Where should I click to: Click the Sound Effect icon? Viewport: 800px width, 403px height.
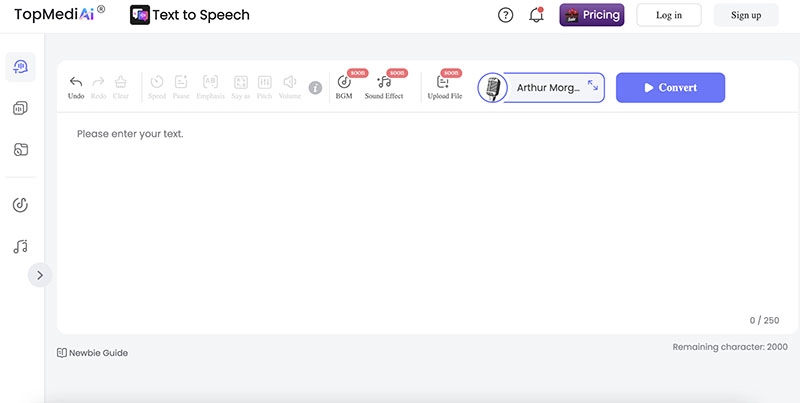pos(383,83)
